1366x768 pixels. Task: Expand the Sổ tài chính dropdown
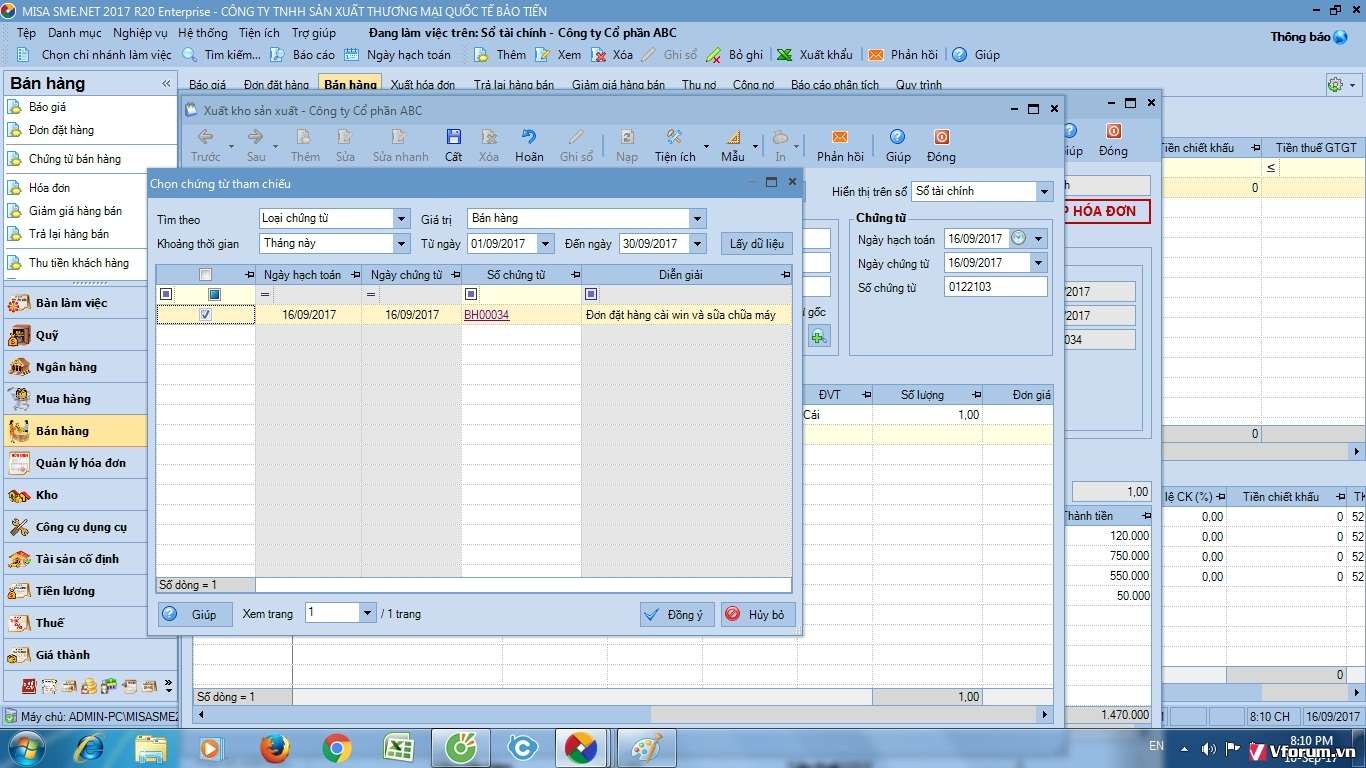coord(1044,192)
